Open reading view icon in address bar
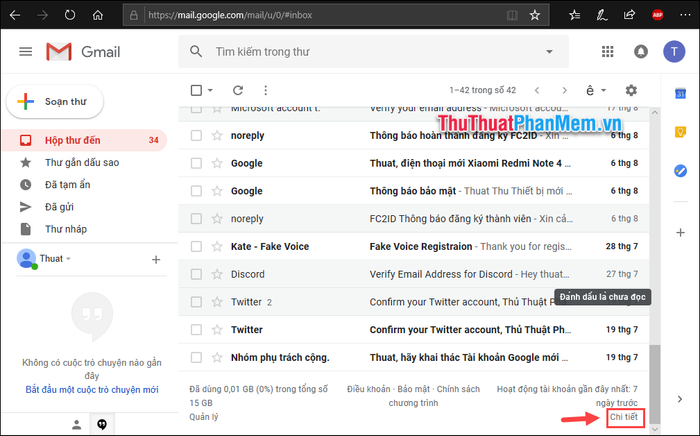 (512, 15)
